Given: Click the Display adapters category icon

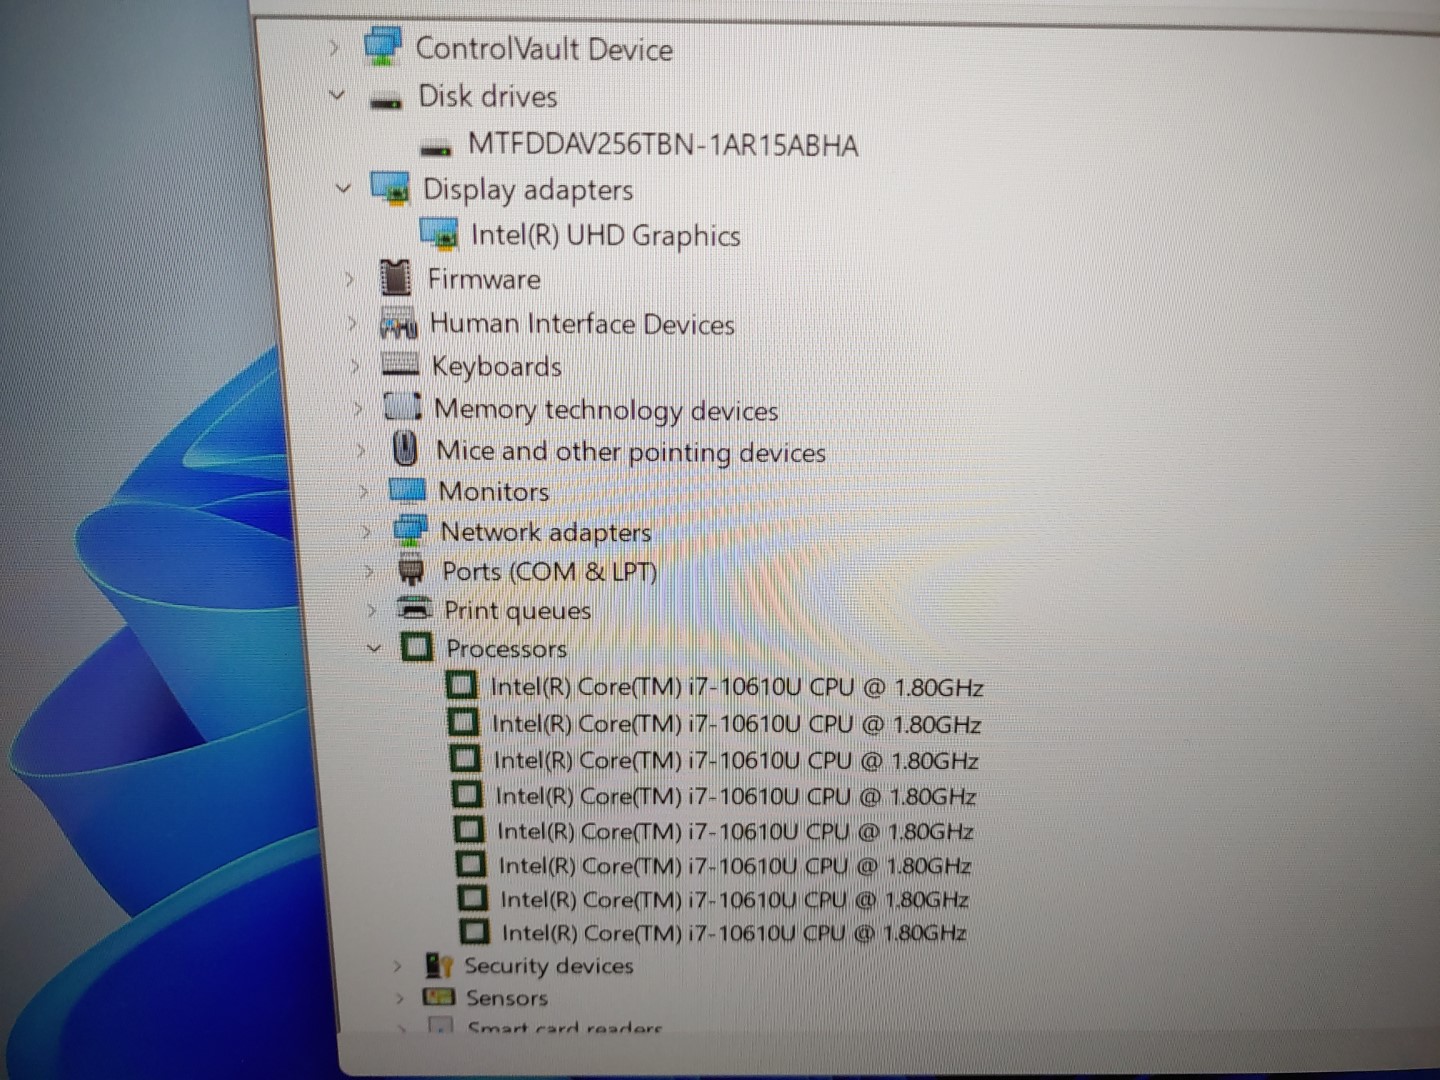Looking at the screenshot, I should [390, 188].
